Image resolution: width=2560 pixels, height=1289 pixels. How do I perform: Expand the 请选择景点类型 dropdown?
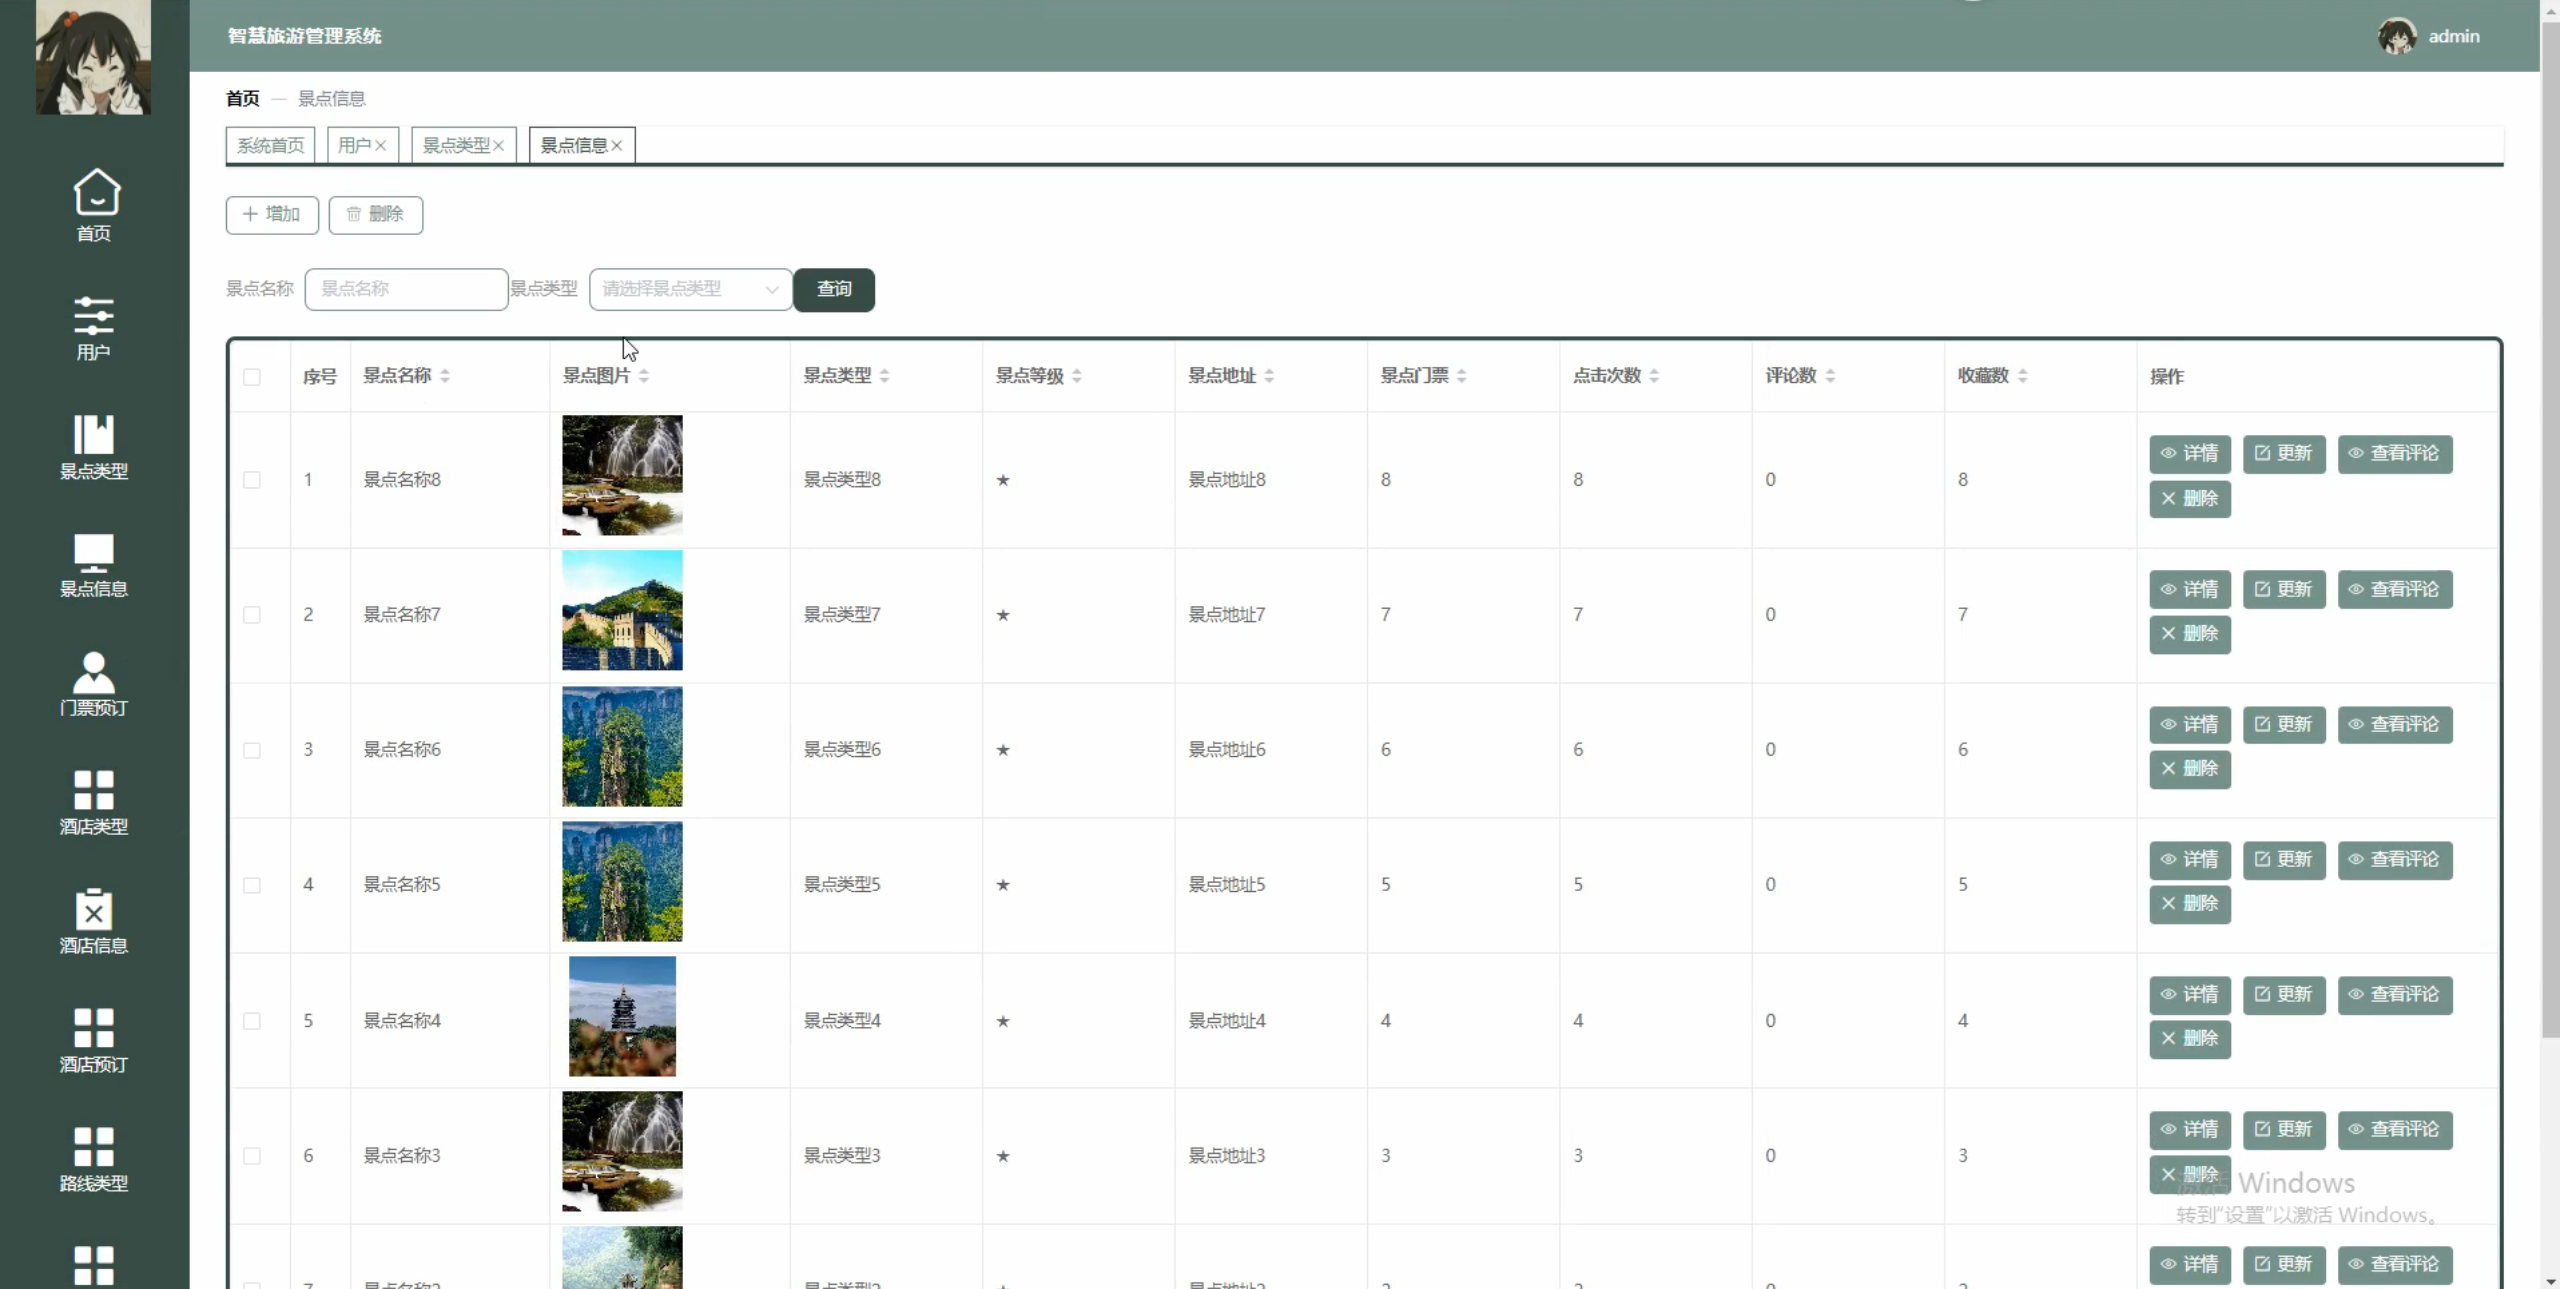(690, 289)
